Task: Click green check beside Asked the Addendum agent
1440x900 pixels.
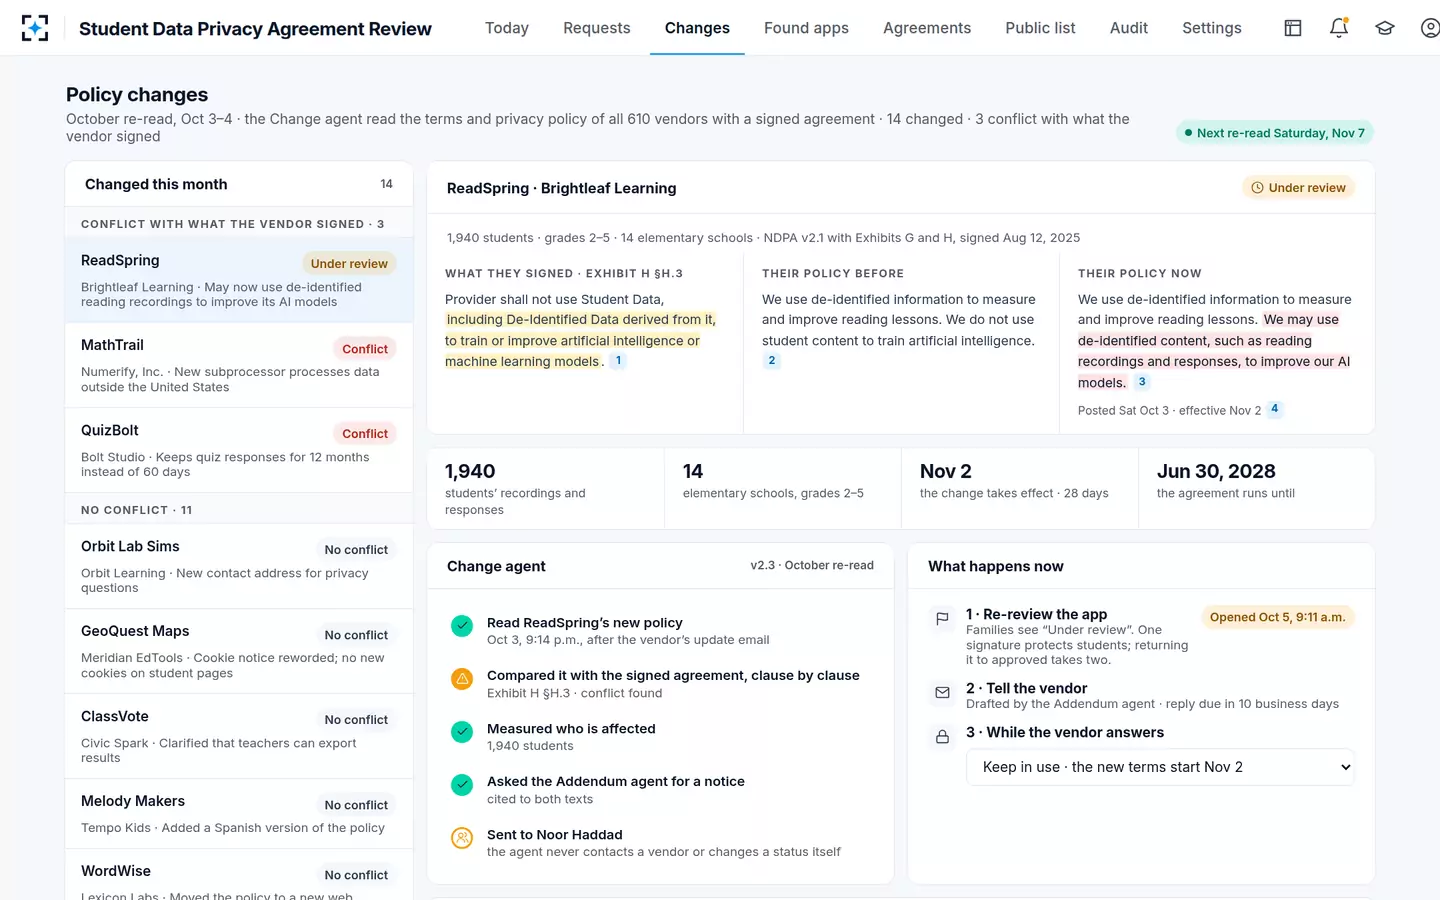Action: (x=462, y=785)
